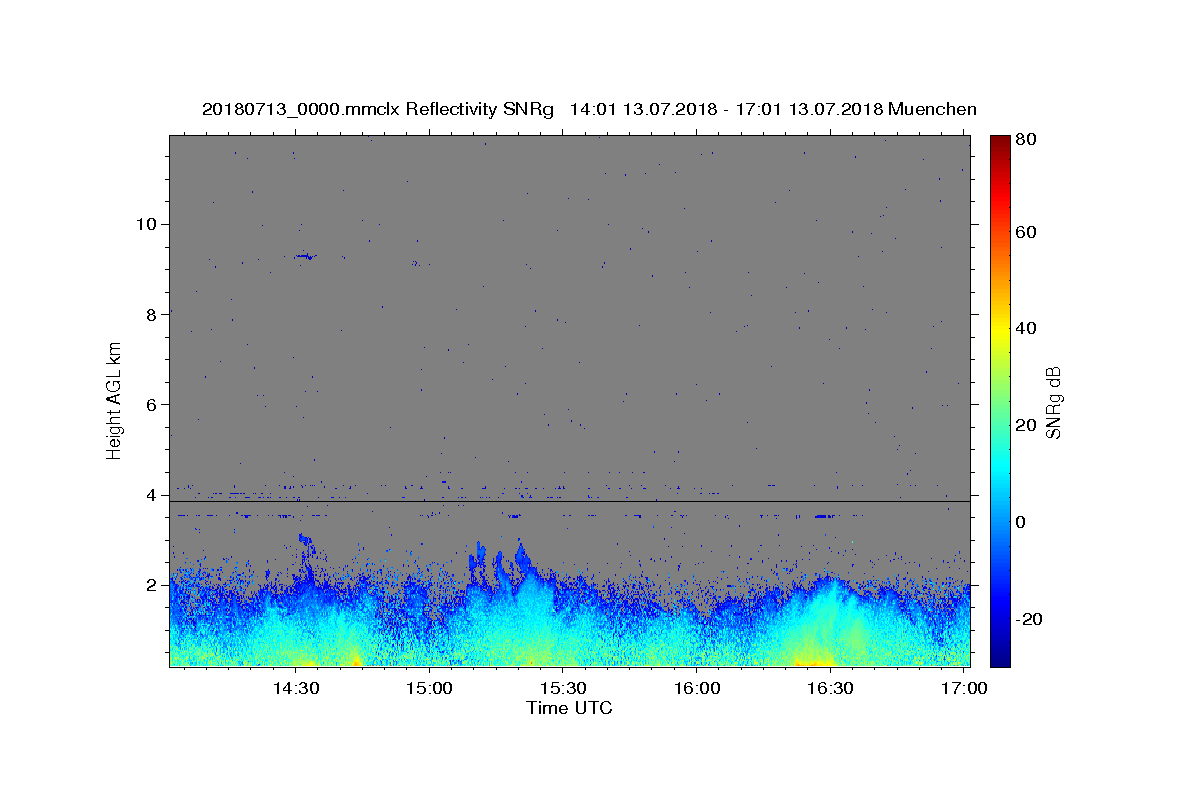Click the 16:30 time tick label
The width and height of the screenshot is (1200, 800).
(830, 688)
